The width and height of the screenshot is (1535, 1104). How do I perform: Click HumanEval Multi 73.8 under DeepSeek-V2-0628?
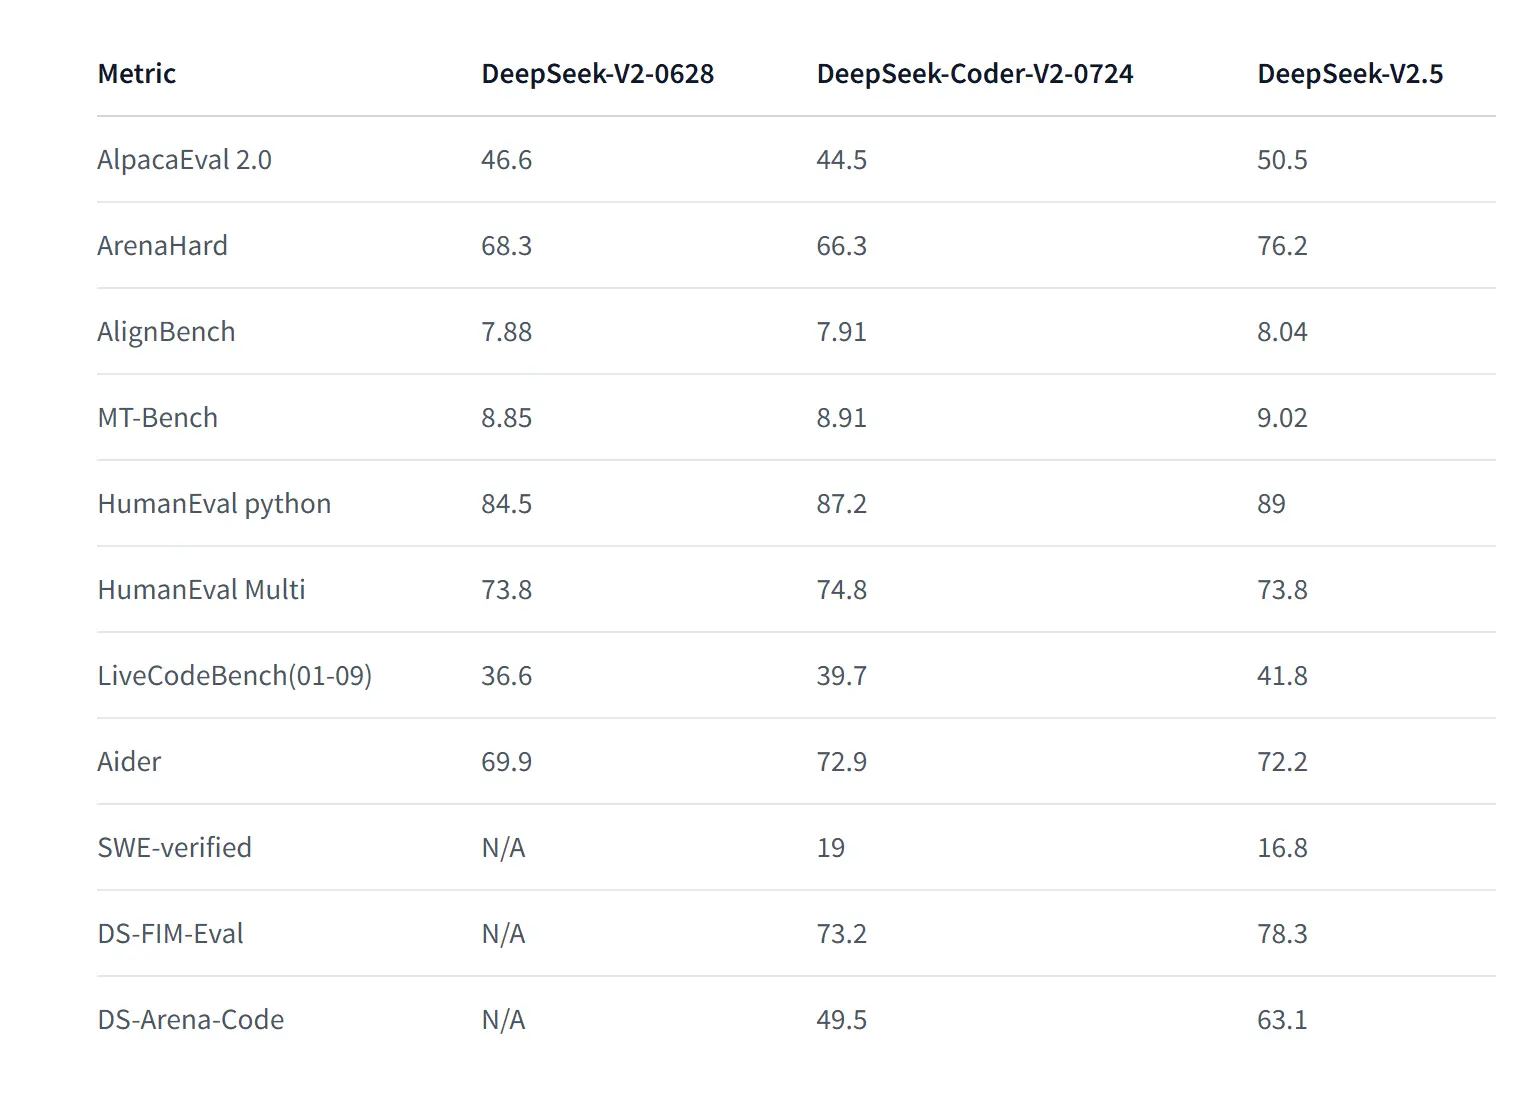point(506,590)
